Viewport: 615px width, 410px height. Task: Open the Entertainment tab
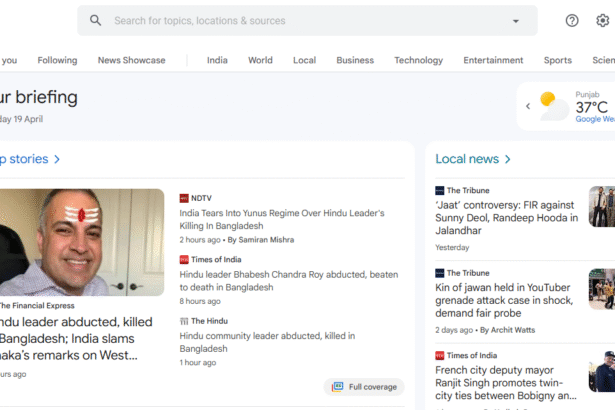click(493, 60)
